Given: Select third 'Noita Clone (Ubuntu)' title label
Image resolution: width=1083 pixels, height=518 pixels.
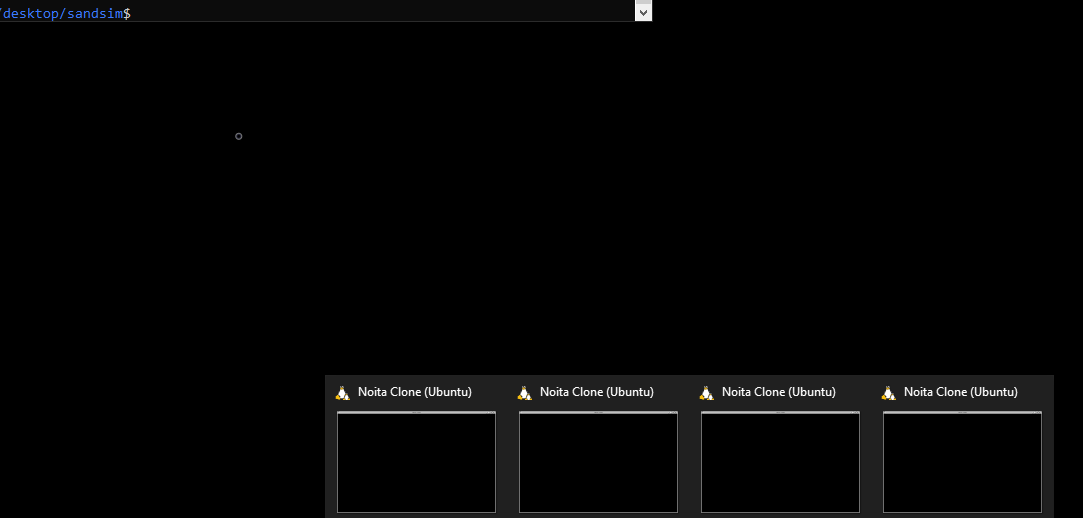Looking at the screenshot, I should pyautogui.click(x=778, y=392).
